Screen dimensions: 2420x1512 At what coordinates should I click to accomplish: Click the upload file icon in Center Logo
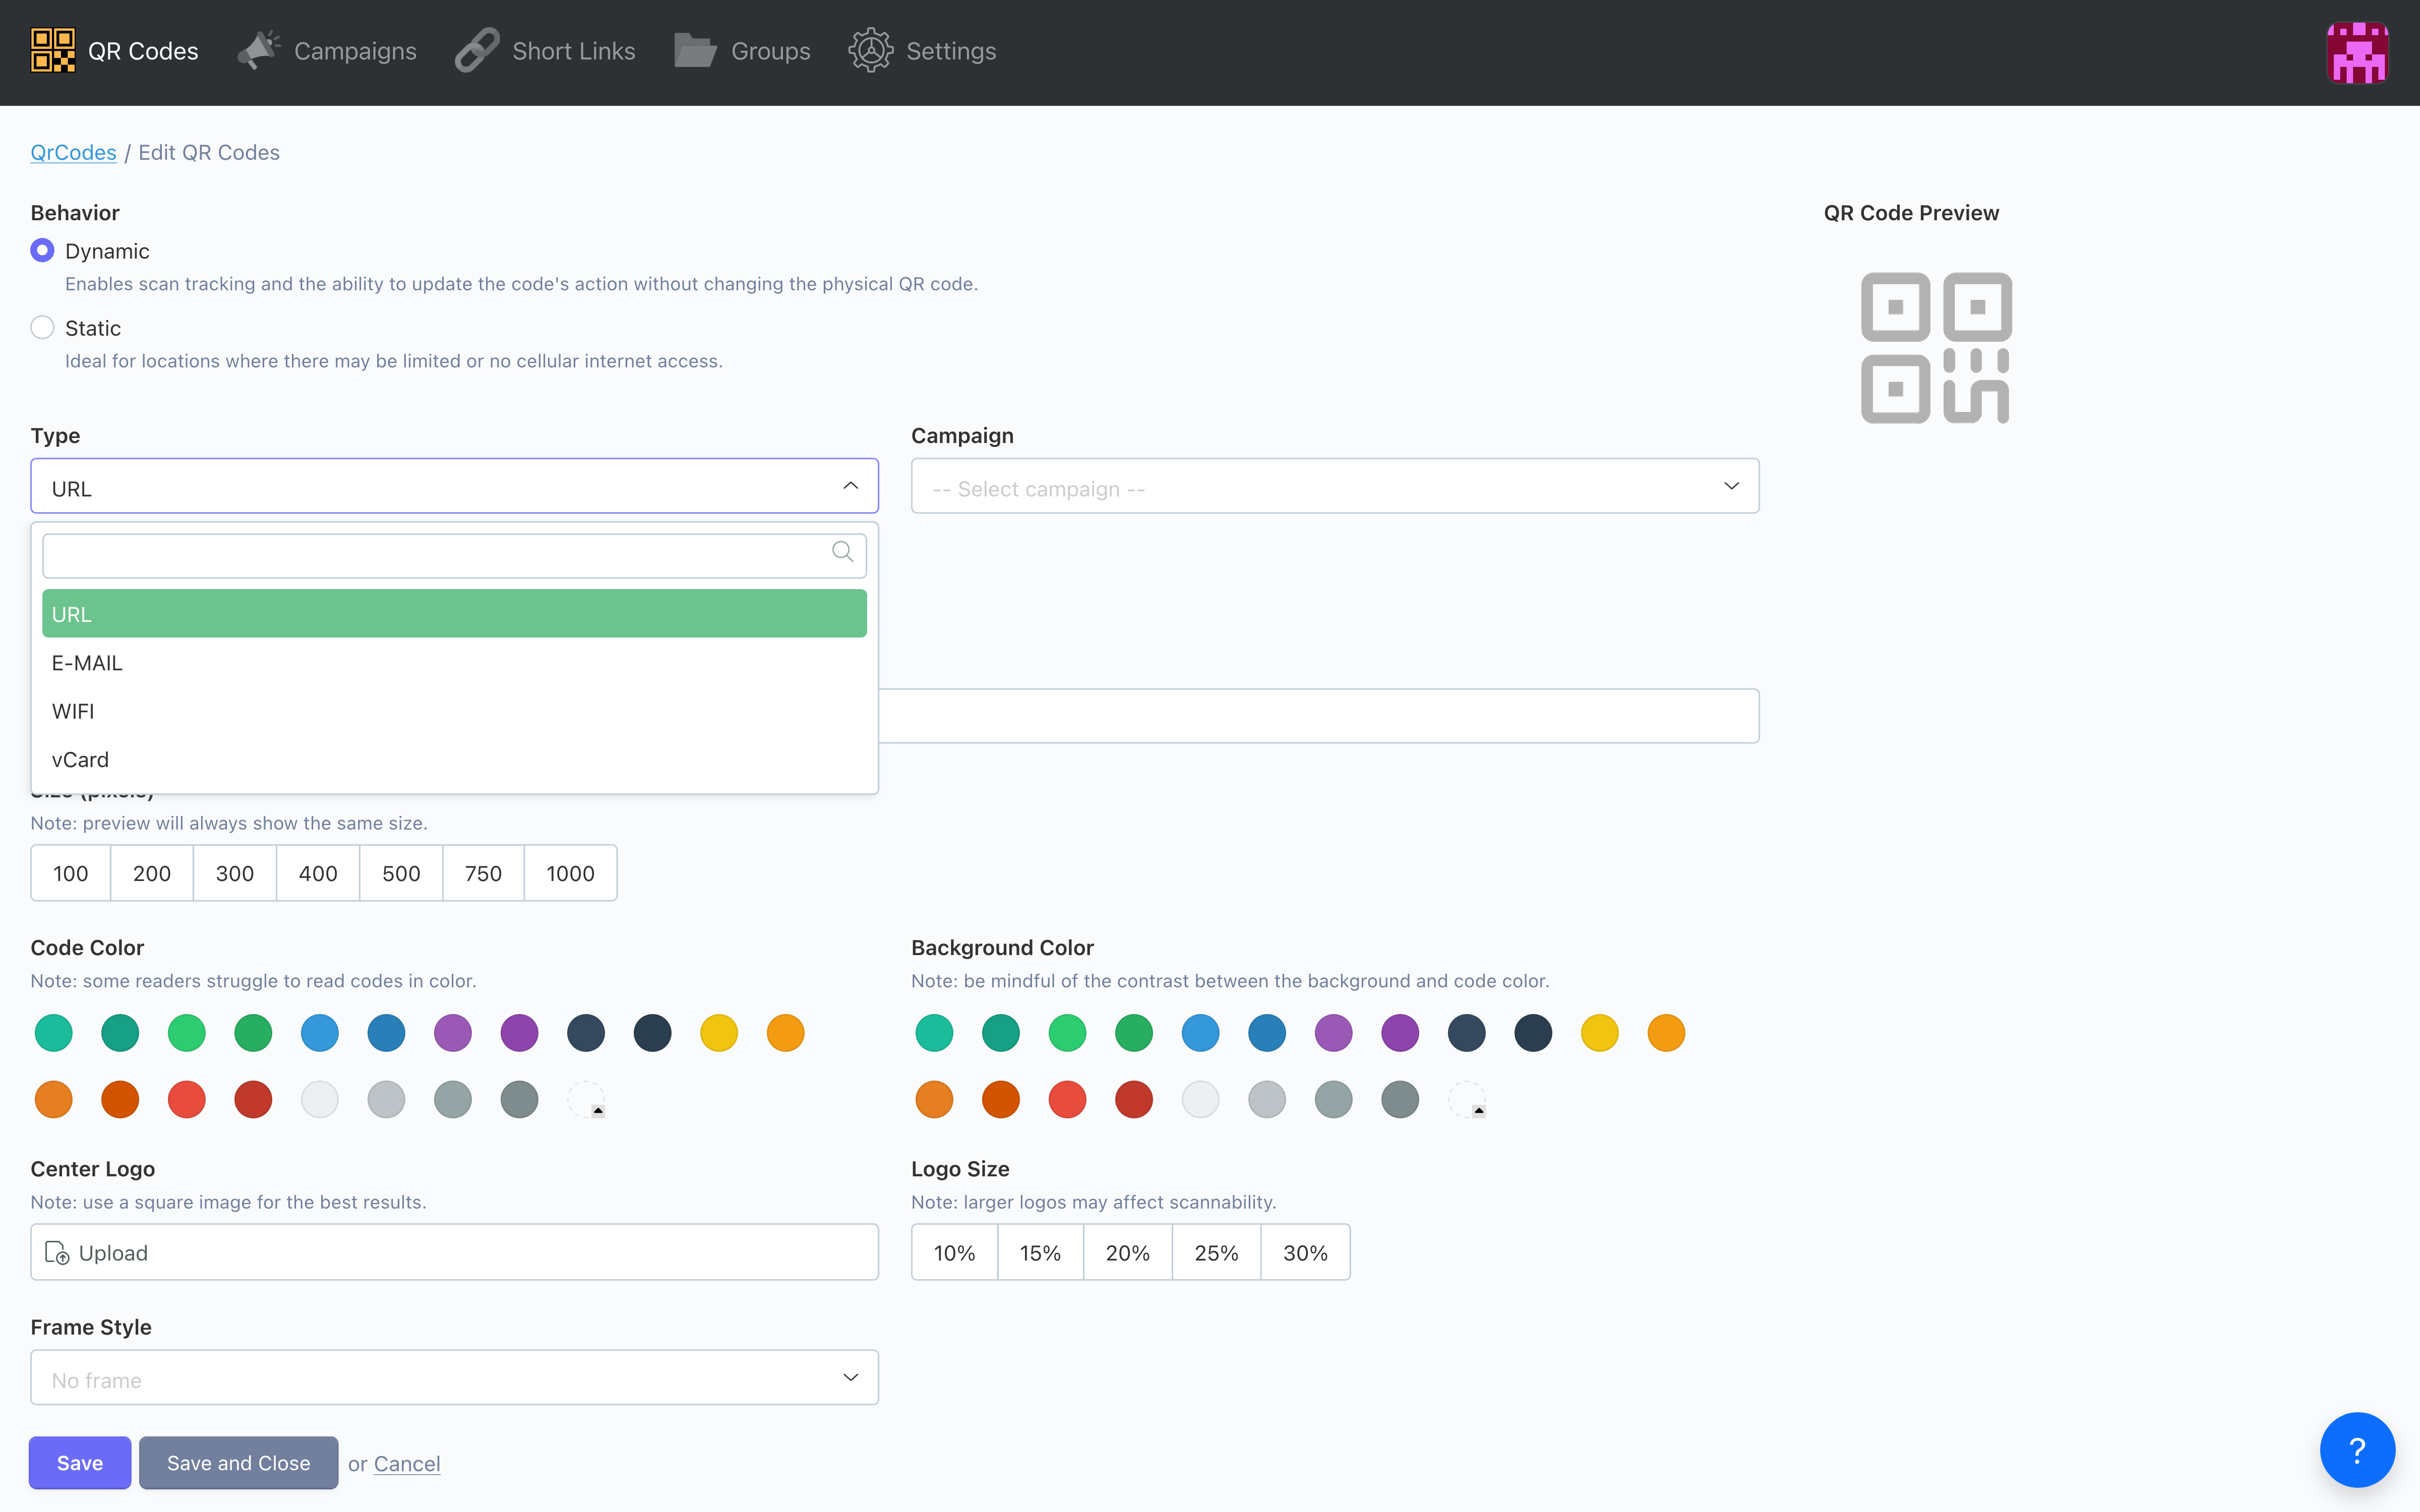(x=57, y=1253)
